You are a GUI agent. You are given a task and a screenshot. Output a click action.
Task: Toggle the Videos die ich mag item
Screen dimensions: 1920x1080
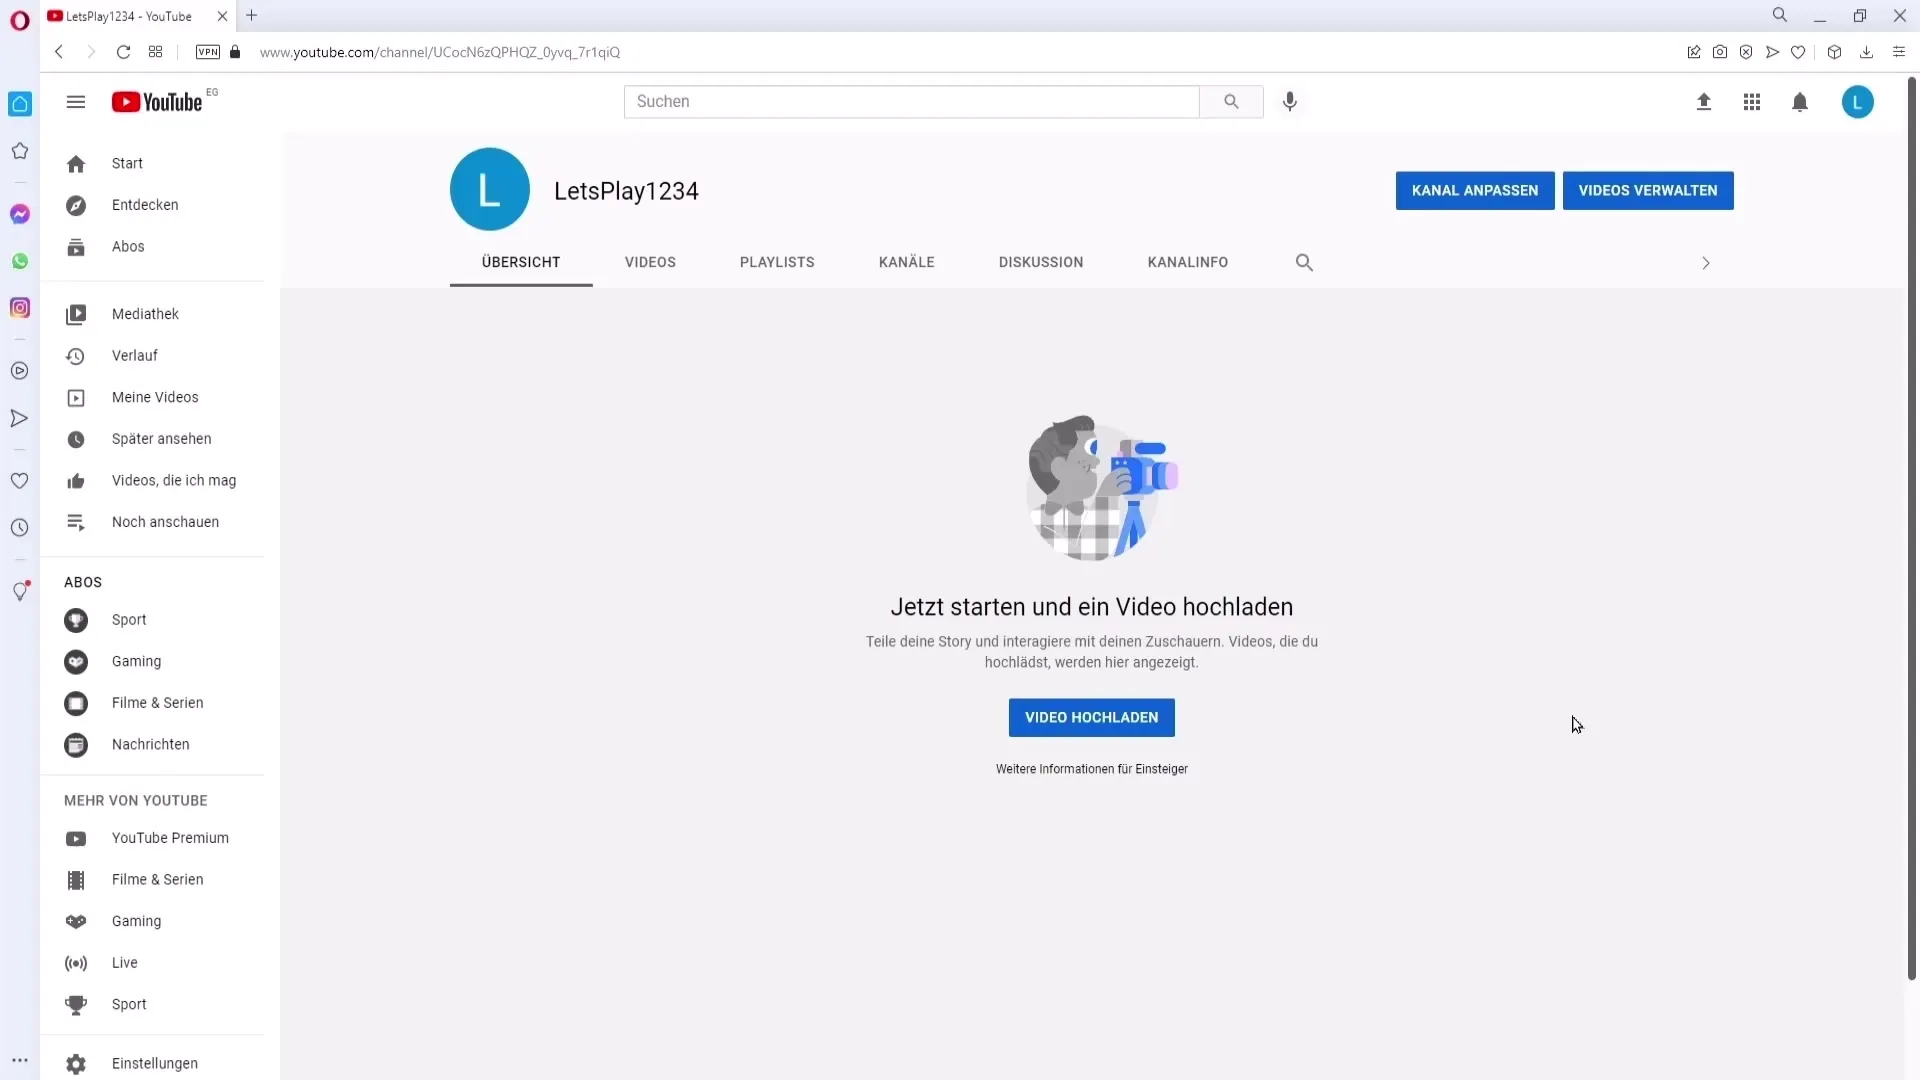(x=173, y=480)
